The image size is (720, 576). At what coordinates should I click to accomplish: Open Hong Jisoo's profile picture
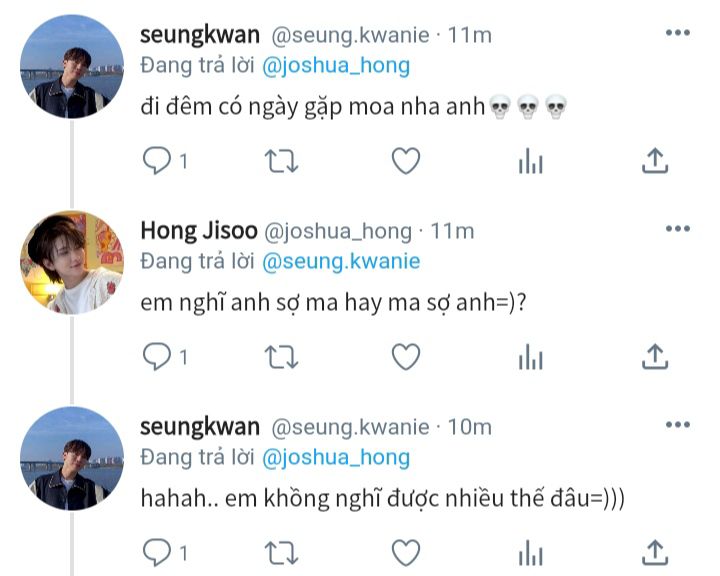coord(72,262)
